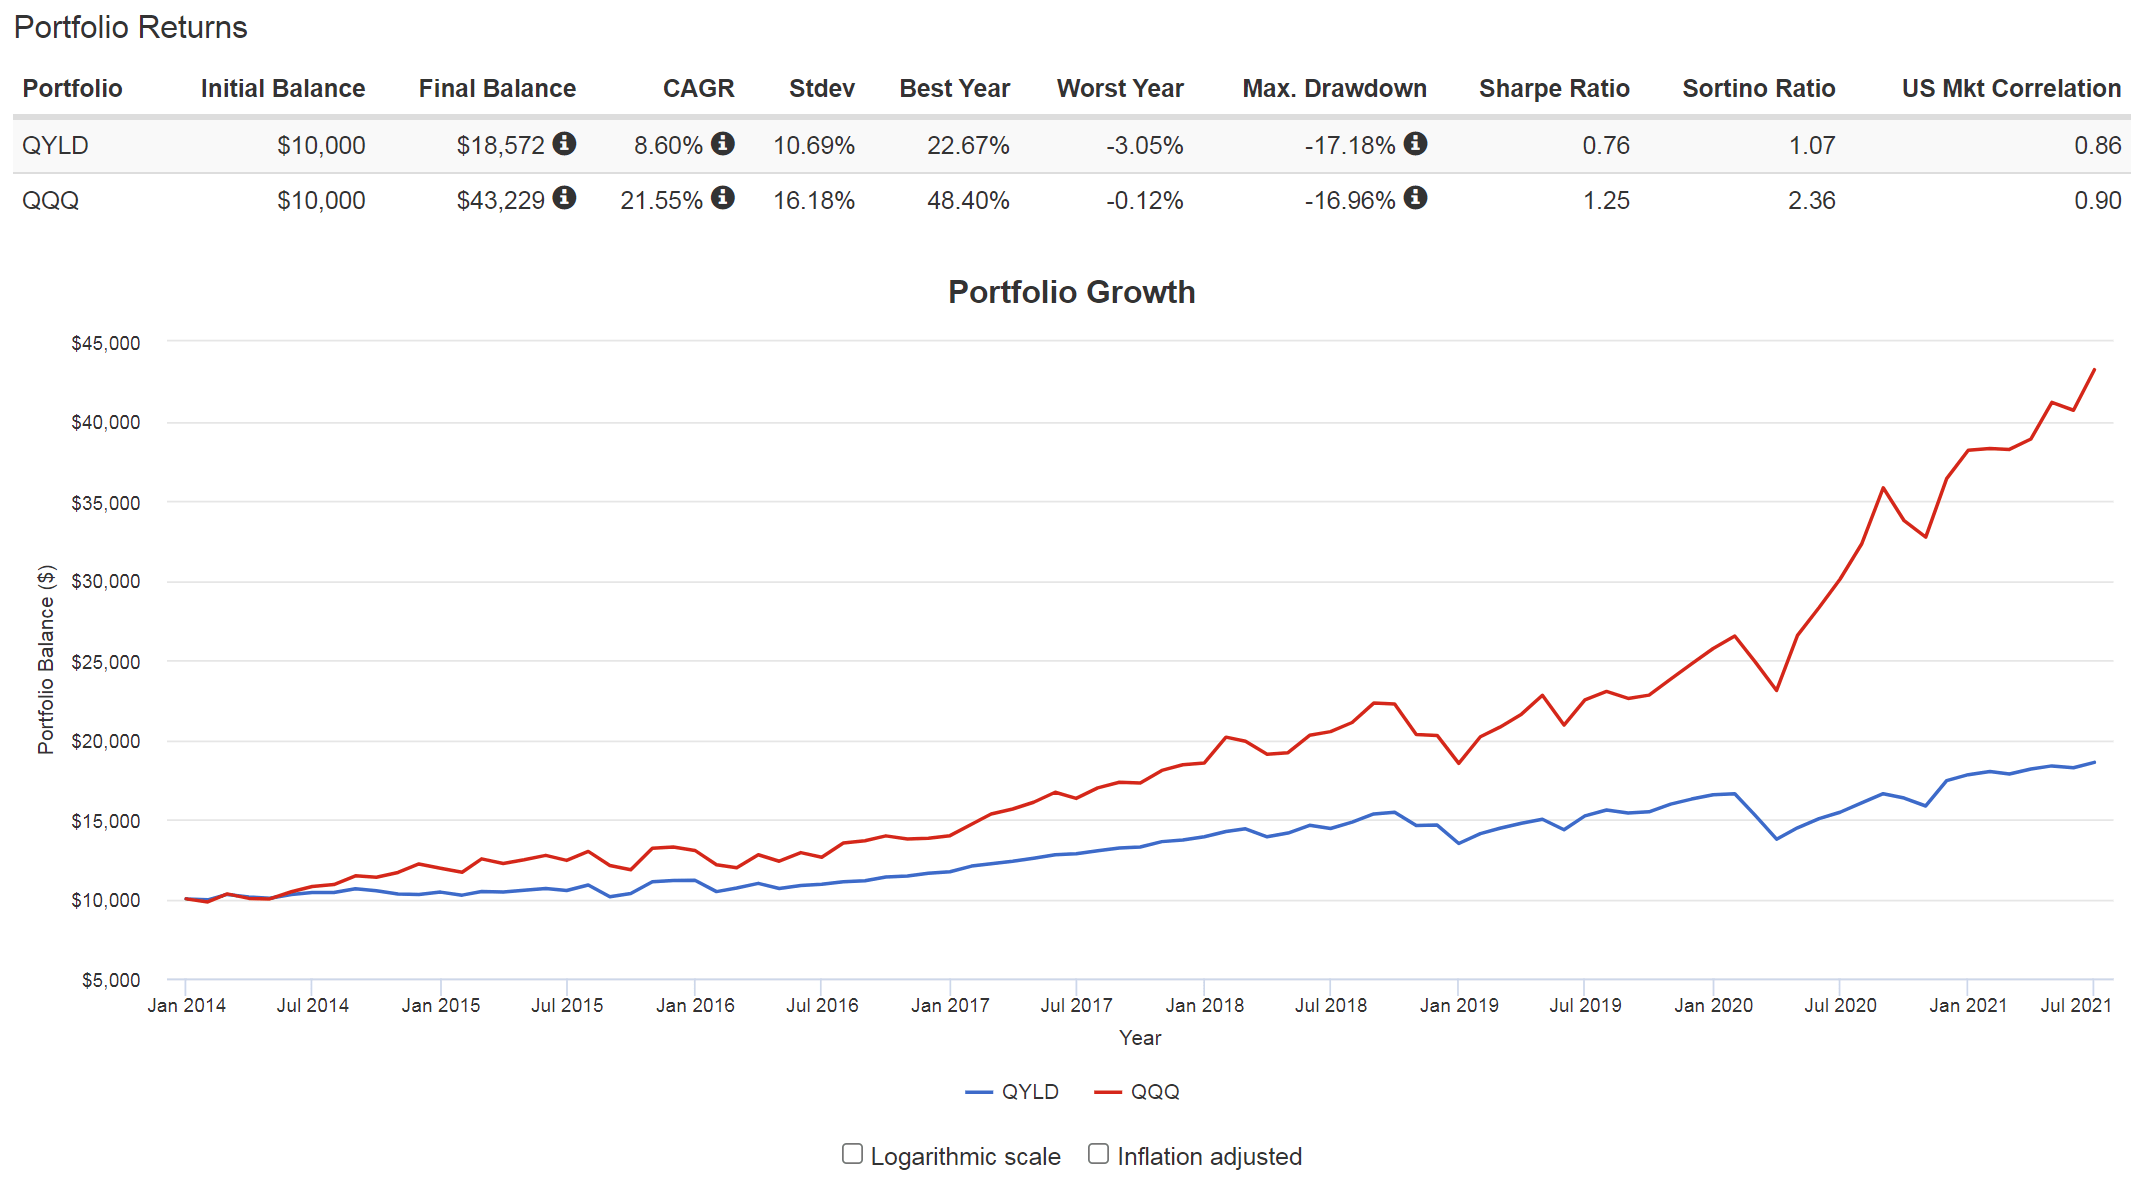Viewport: 2141px width, 1181px height.
Task: Select the QYLD portfolio name cell
Action: click(55, 145)
